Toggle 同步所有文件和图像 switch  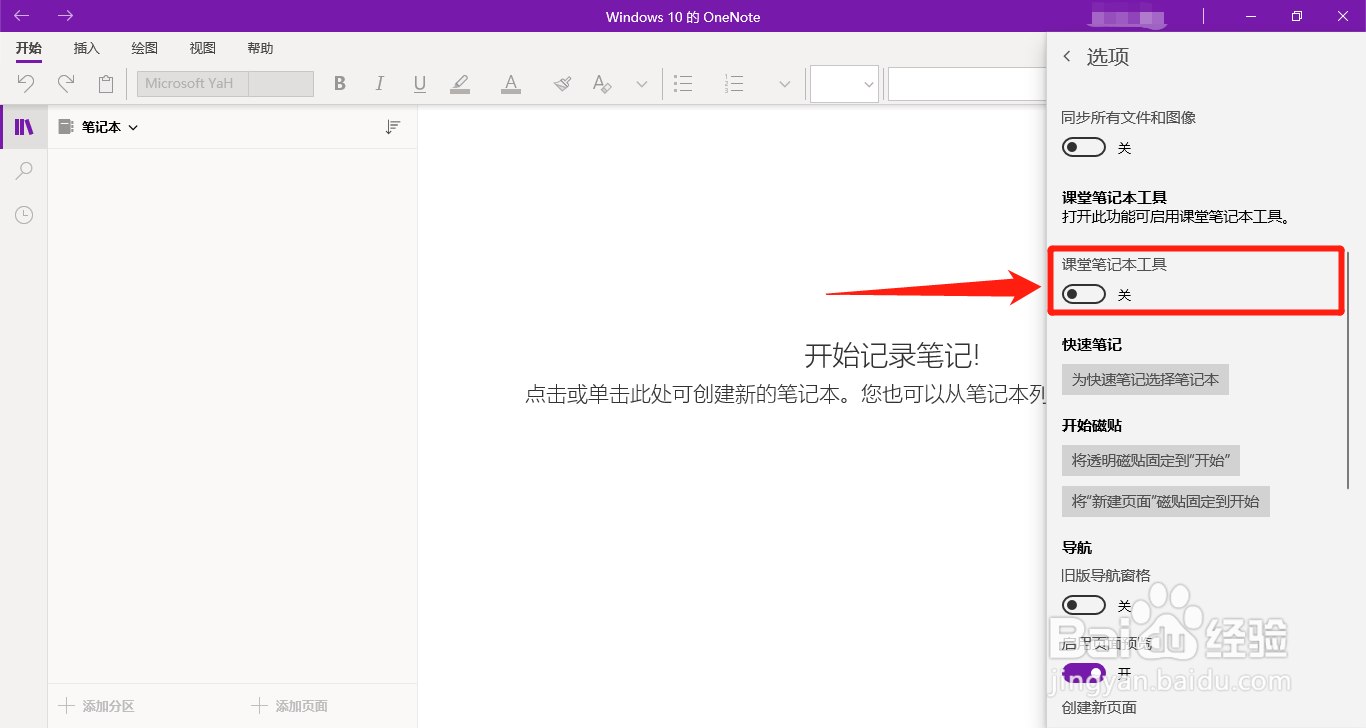[1084, 148]
